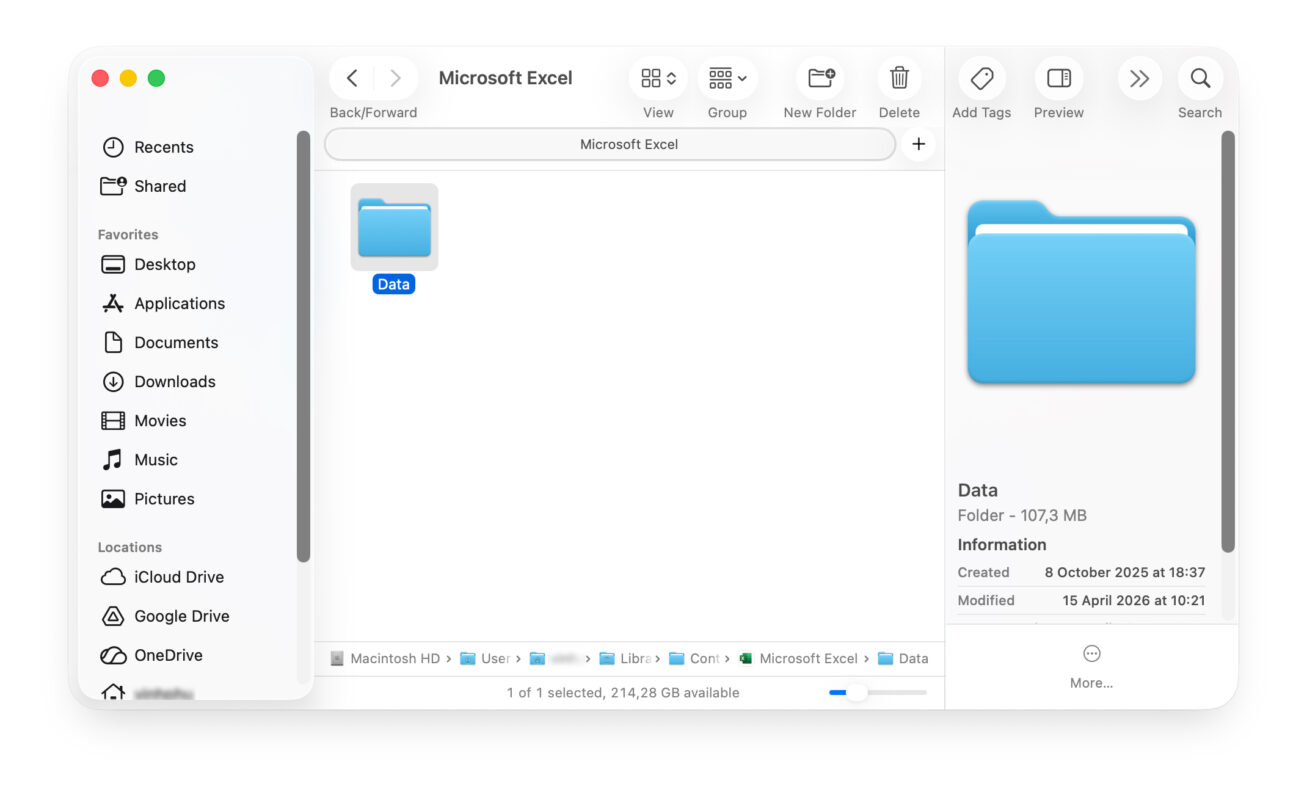Click the Libra folder in path bar

[625, 658]
